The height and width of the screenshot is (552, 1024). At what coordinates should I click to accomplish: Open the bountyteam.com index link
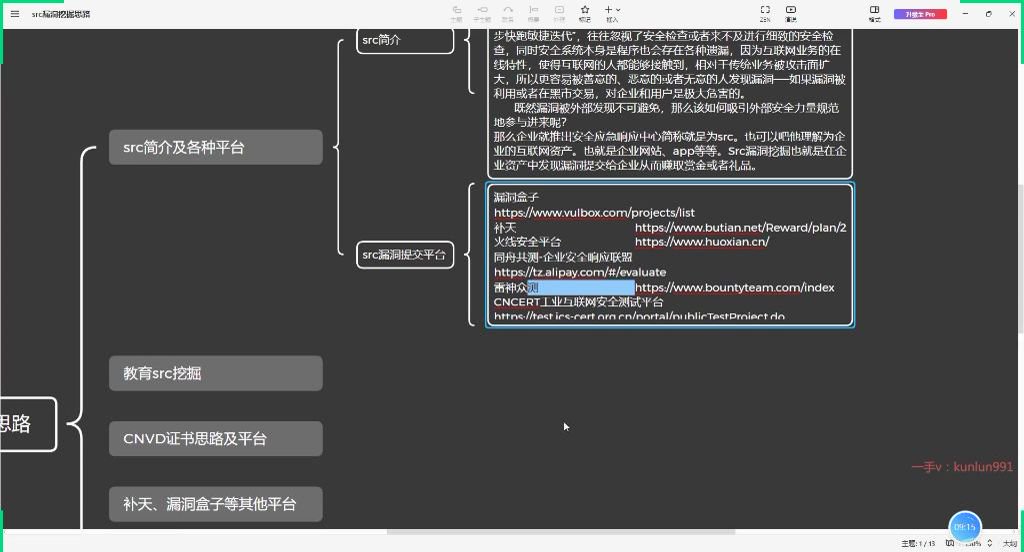tap(735, 287)
